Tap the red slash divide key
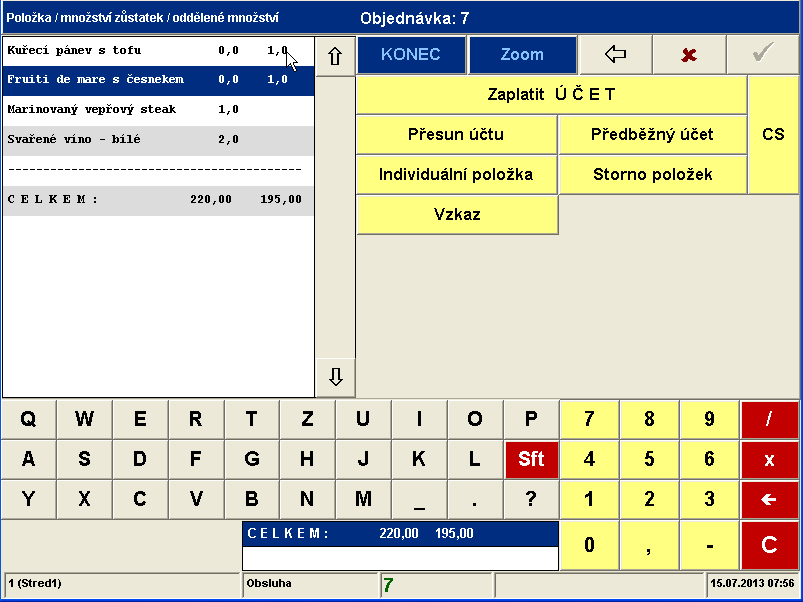 click(769, 419)
